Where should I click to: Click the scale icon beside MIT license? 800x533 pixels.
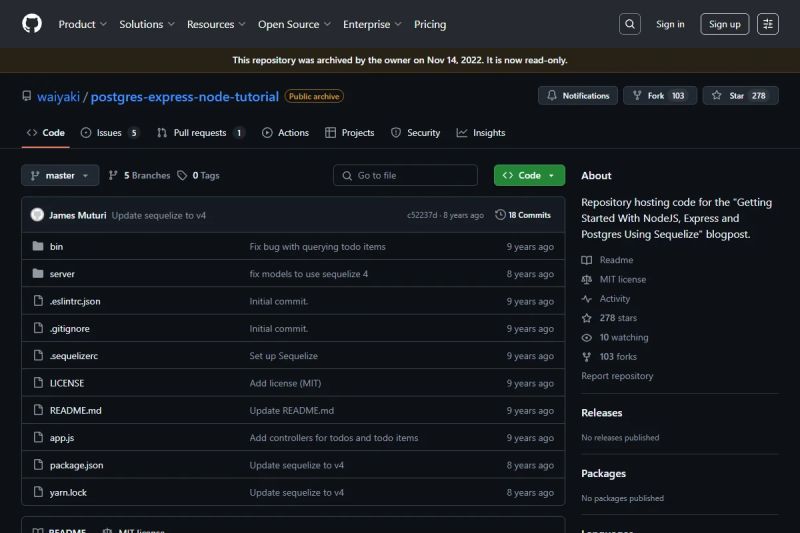[587, 280]
